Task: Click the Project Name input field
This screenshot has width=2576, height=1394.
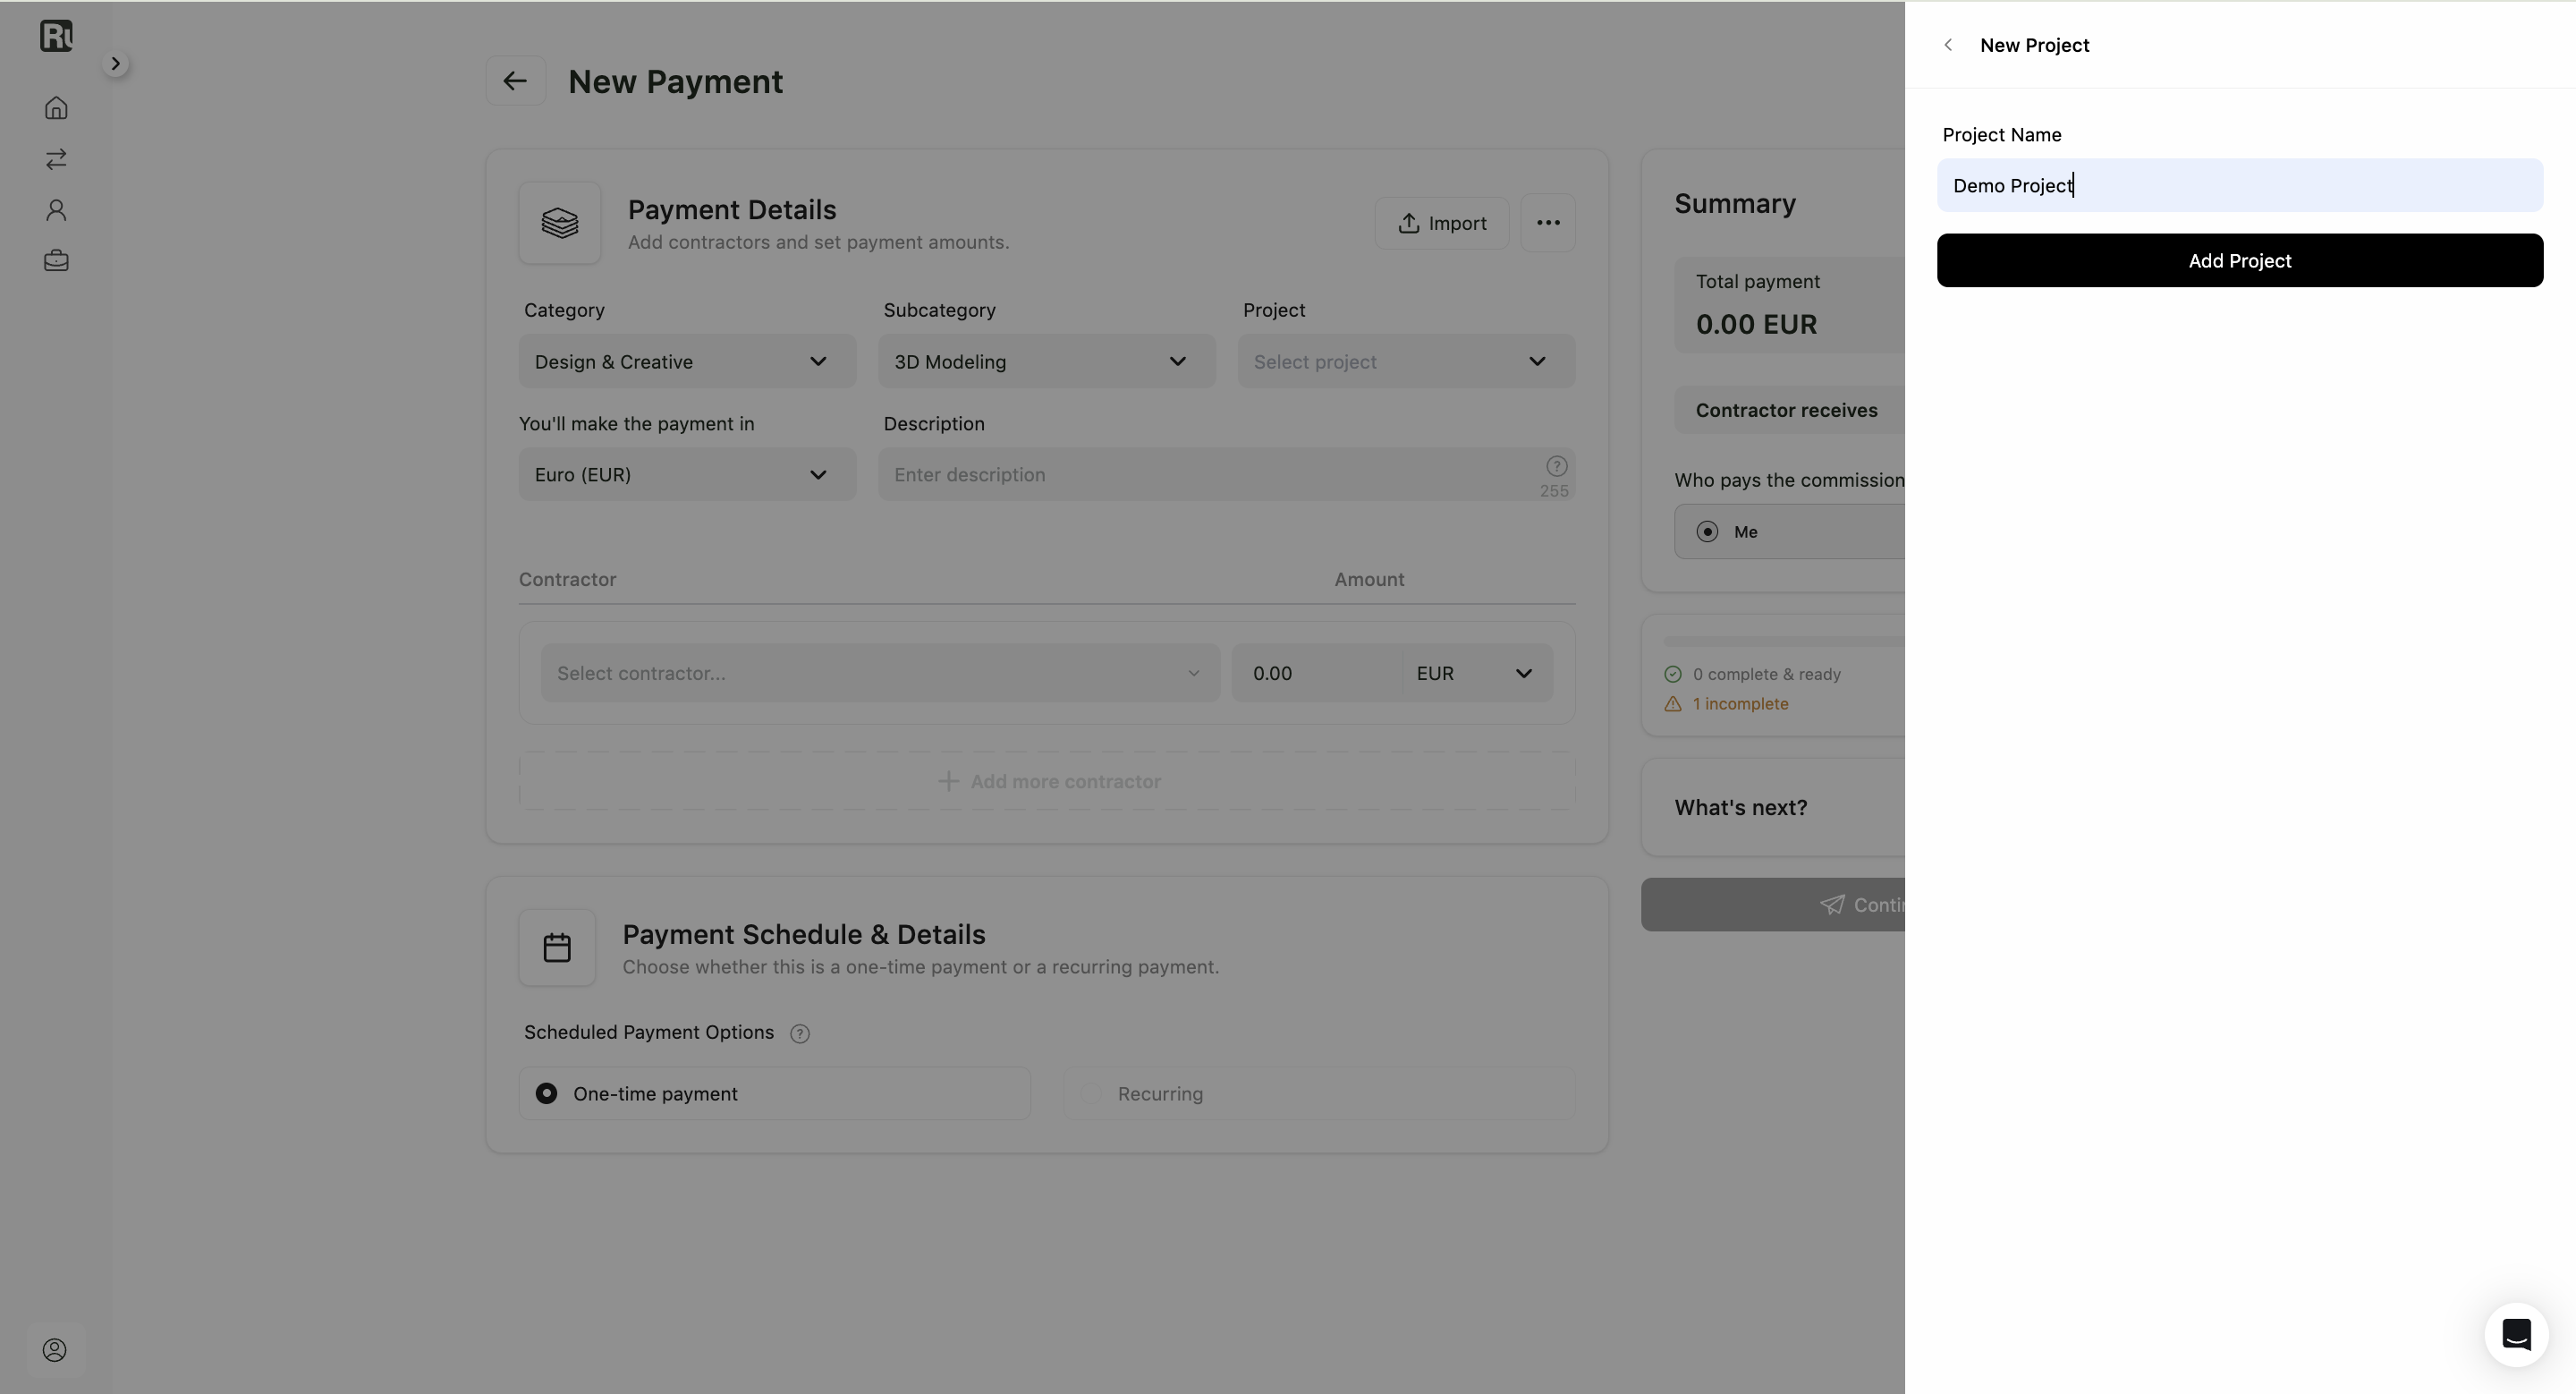Action: coord(2239,186)
